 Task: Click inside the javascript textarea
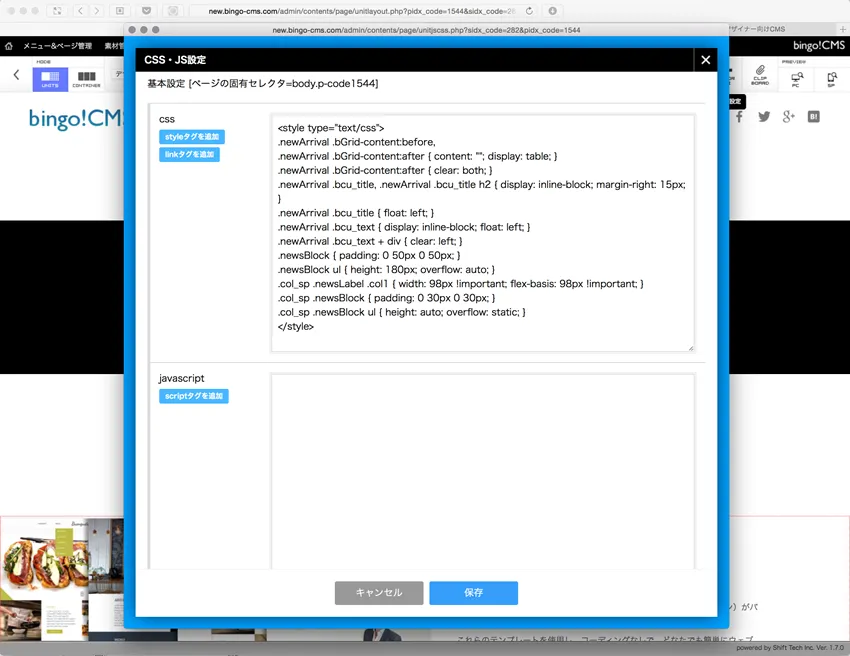pyautogui.click(x=482, y=470)
